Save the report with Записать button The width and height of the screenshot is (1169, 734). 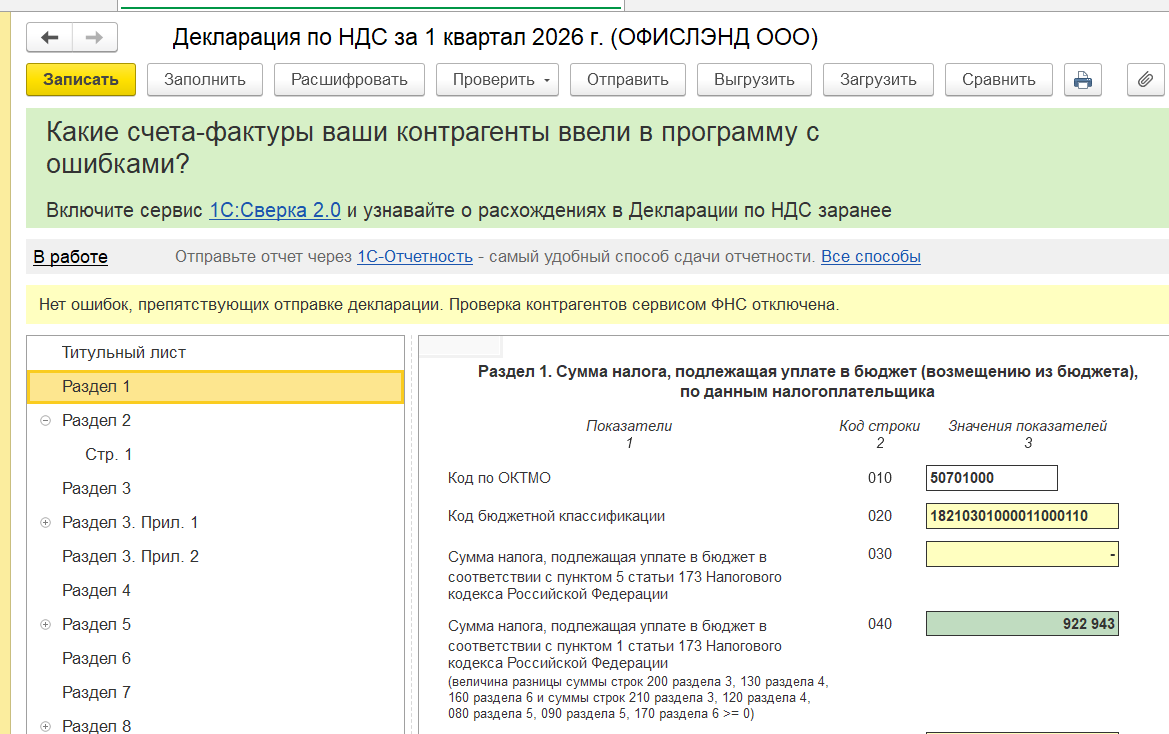[81, 80]
